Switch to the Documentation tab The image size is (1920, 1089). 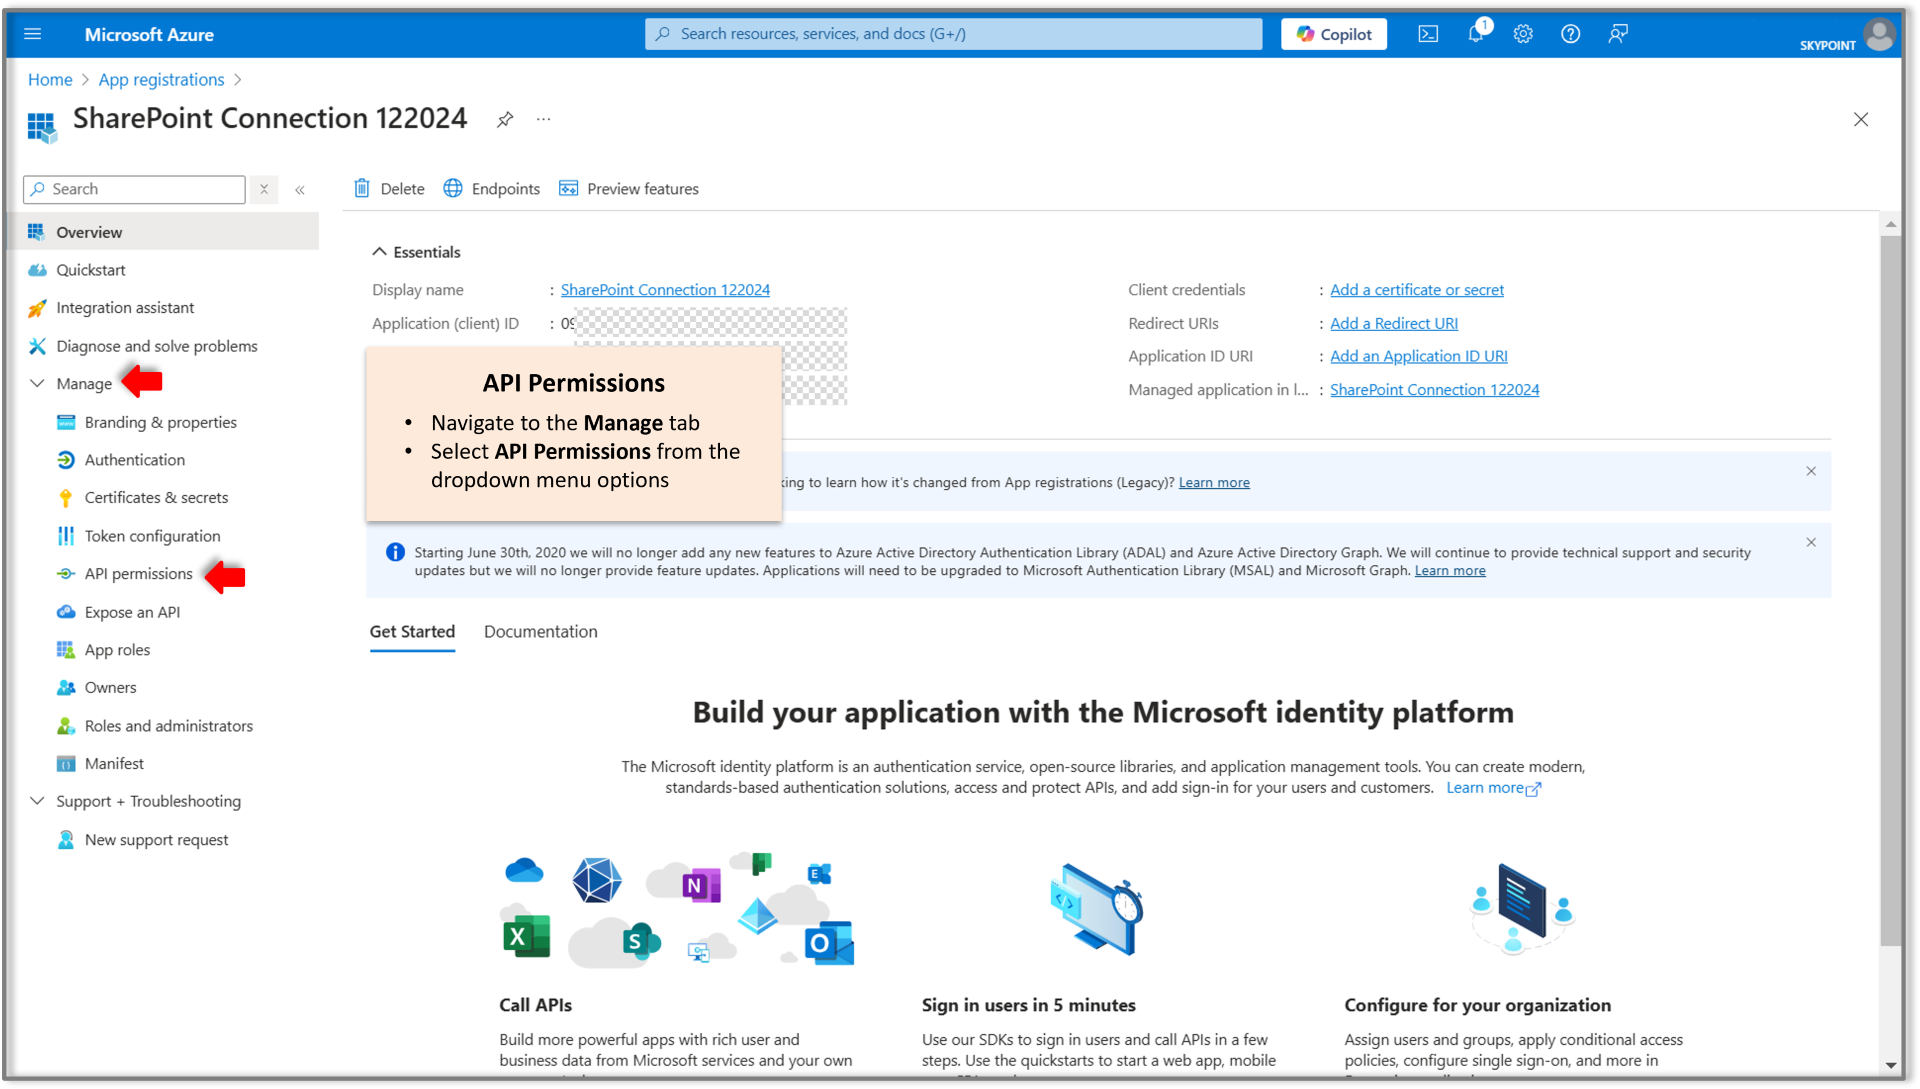pos(541,632)
